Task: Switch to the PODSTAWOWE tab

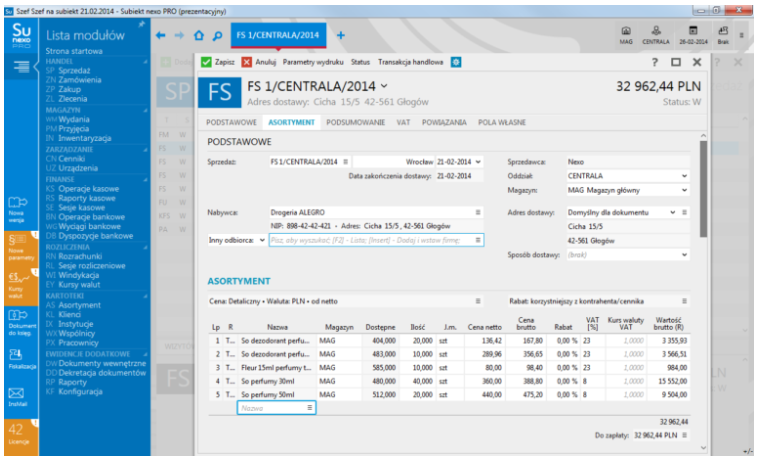Action: pos(231,123)
